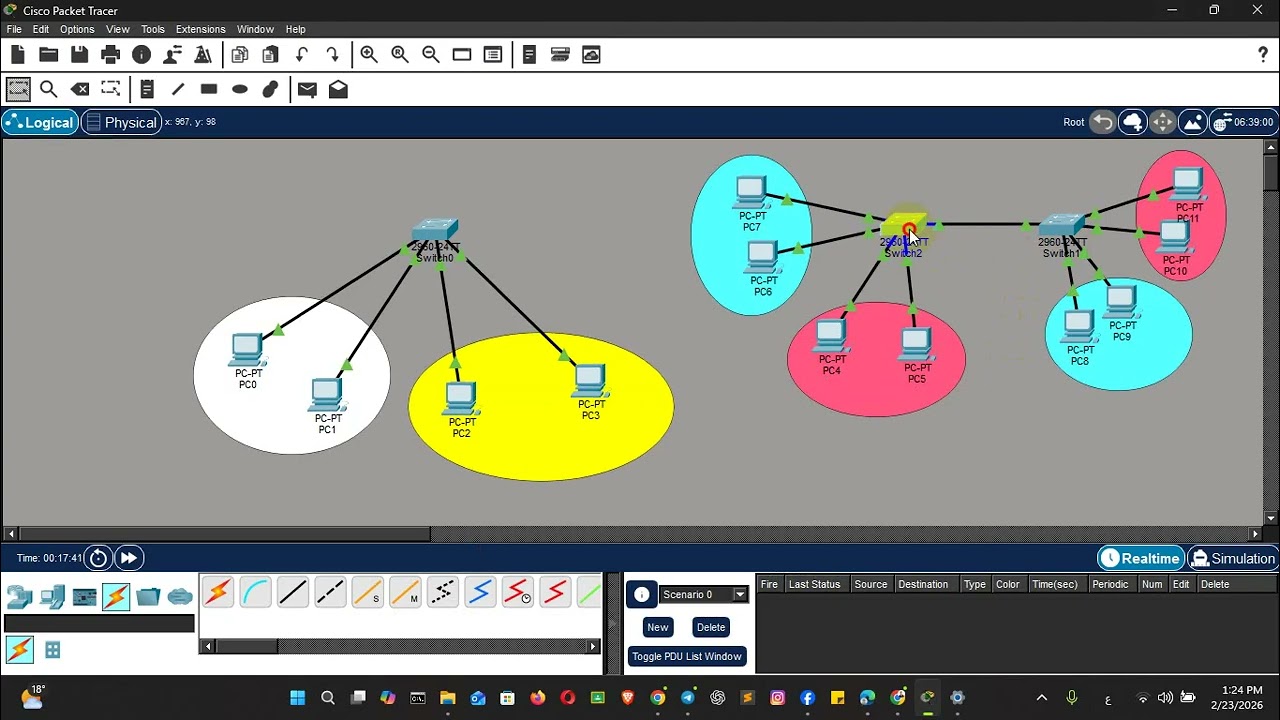
Task: Click the Power Cycle Devices button
Action: point(98,558)
